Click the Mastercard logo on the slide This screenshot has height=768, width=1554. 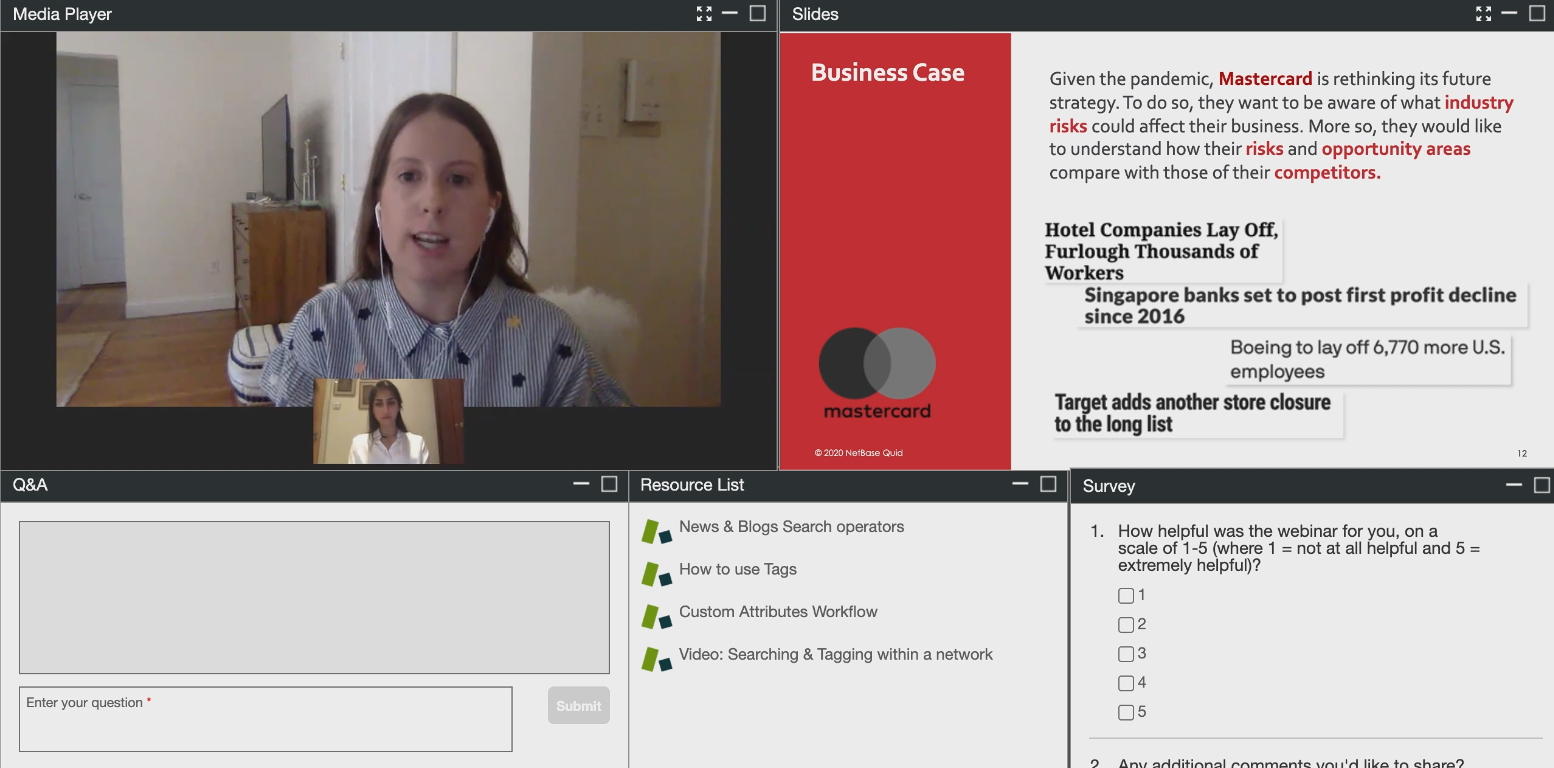click(x=877, y=374)
